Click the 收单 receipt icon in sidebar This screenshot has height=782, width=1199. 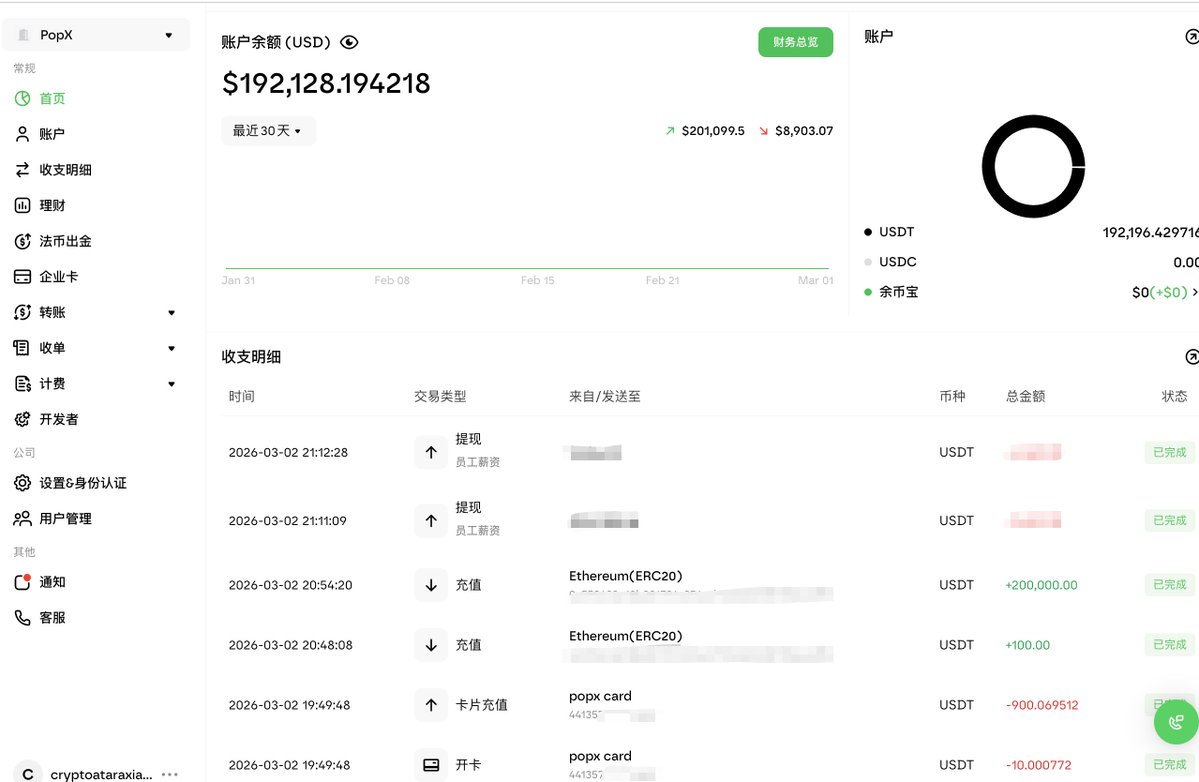22,348
